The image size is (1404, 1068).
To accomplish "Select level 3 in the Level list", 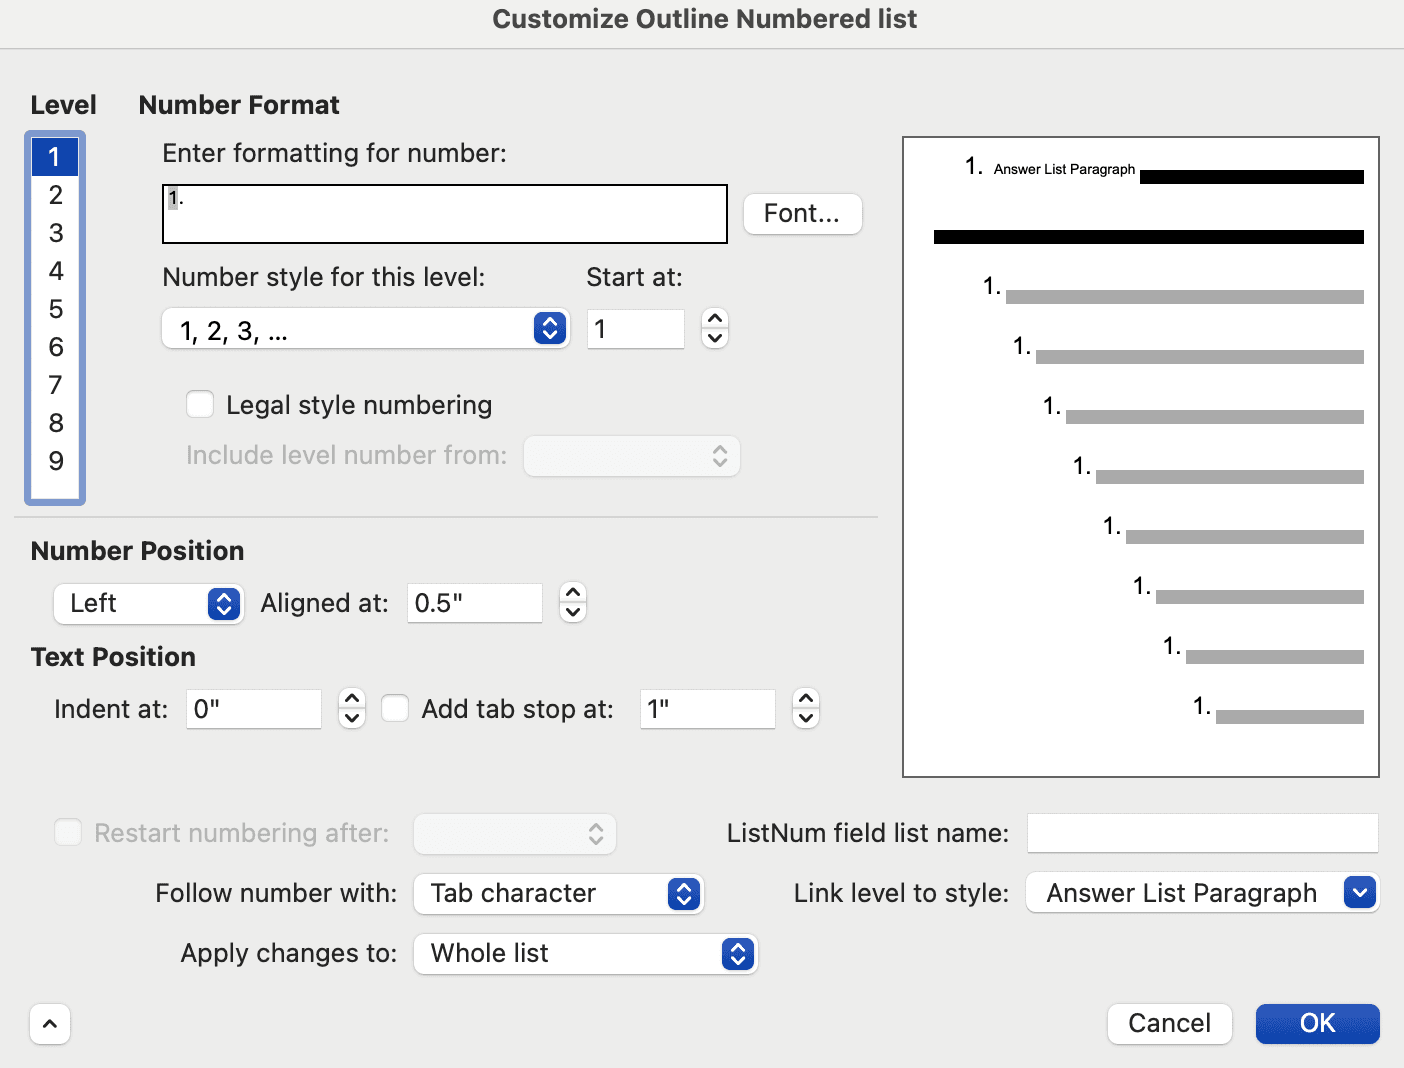I will coord(55,233).
